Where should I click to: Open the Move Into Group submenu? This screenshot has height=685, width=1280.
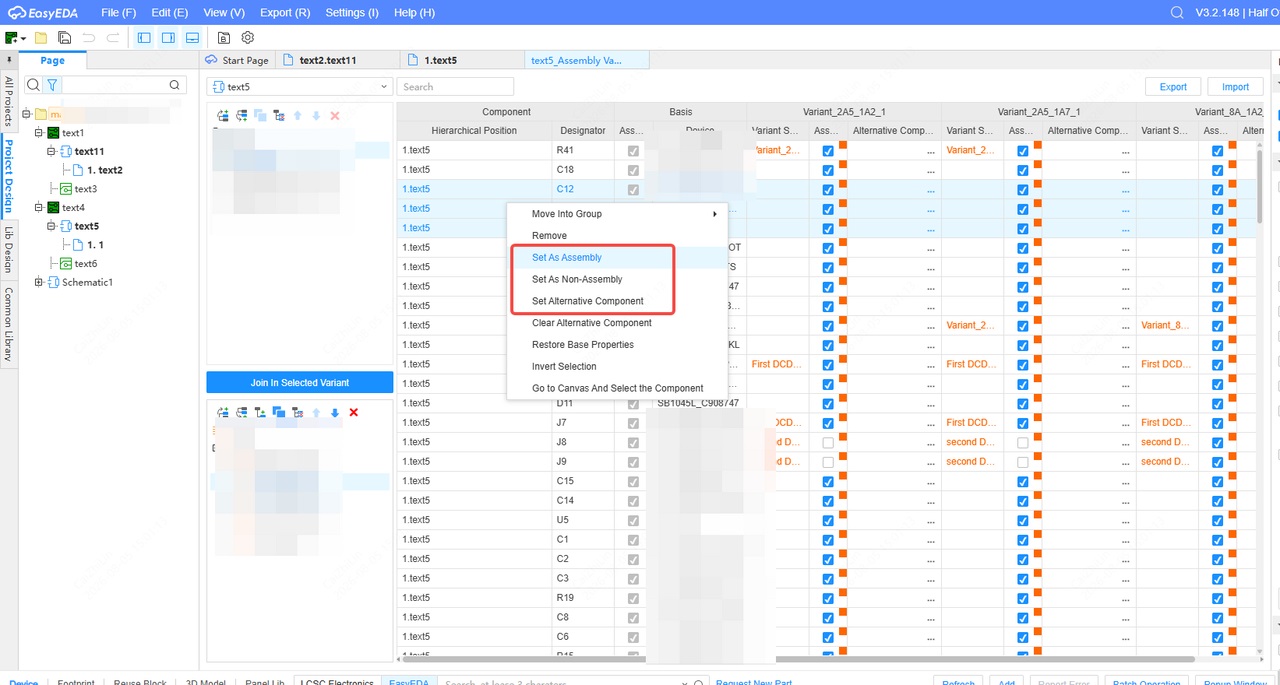(616, 214)
